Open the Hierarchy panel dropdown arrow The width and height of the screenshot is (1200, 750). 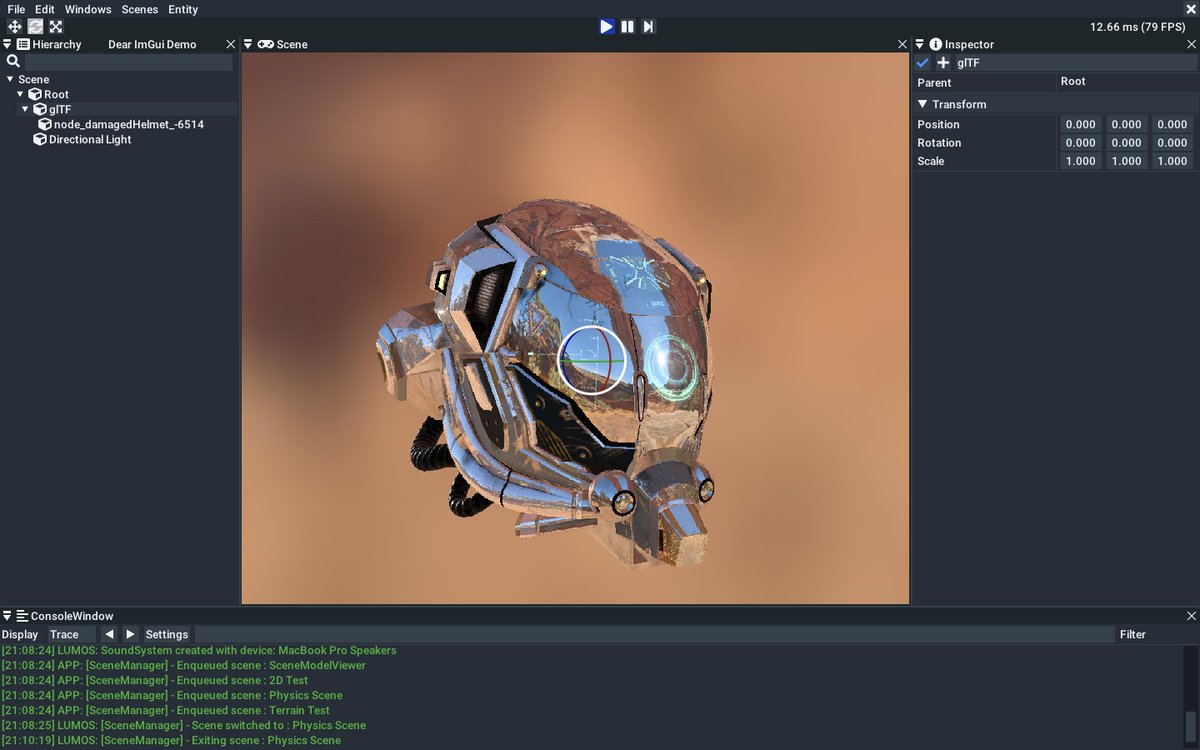pos(7,44)
